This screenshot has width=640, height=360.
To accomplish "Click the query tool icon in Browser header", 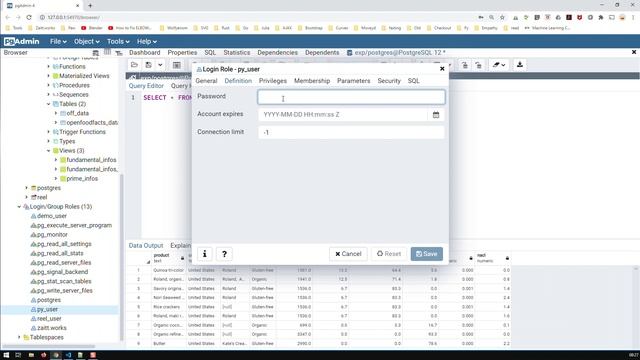I will tap(96, 53).
